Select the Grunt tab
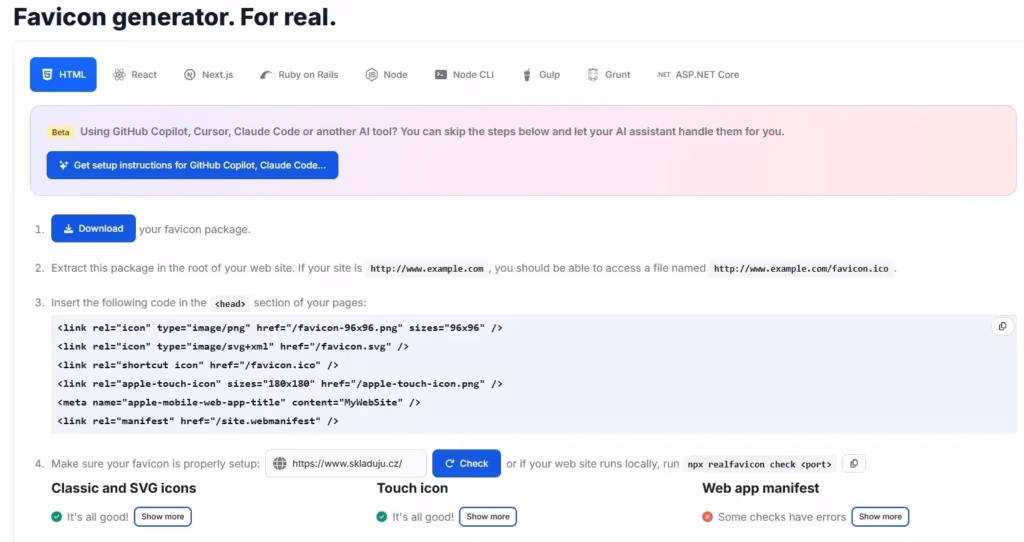 point(609,75)
